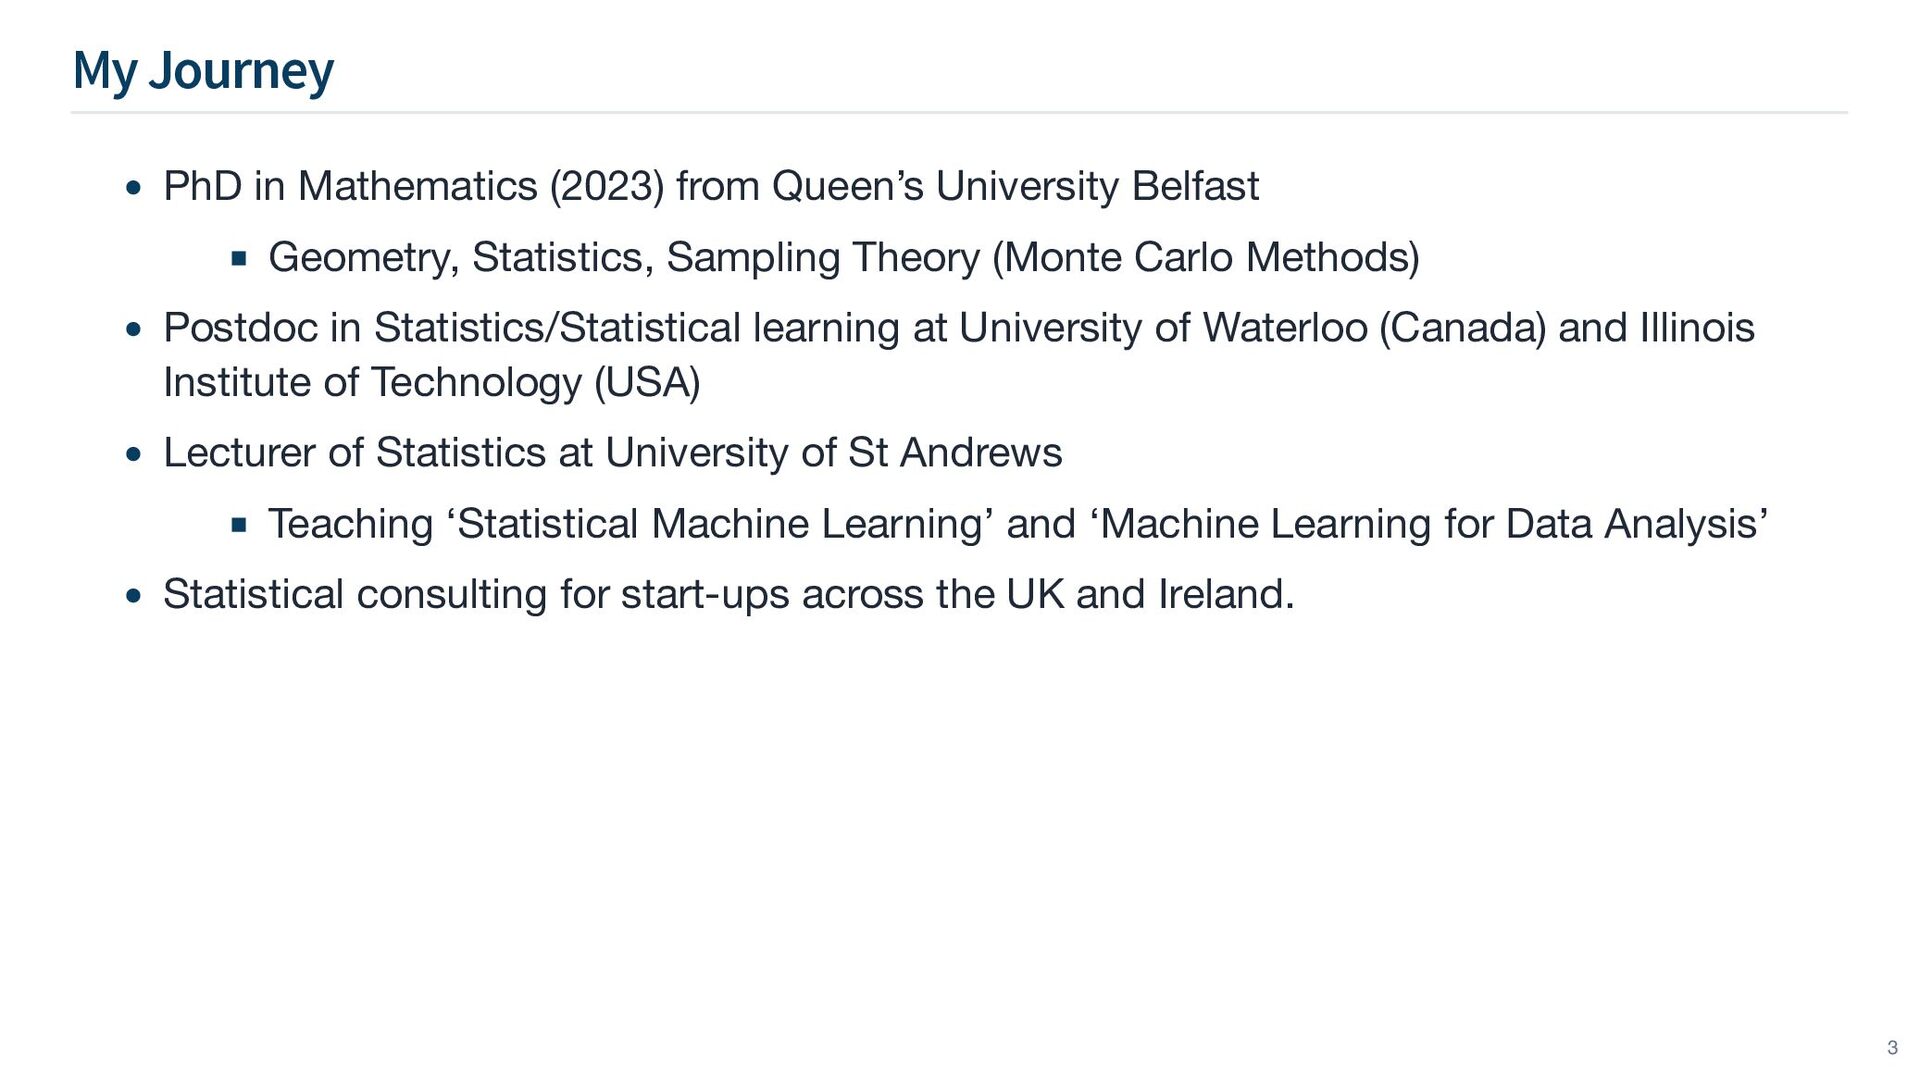Click the round bullet before "Postdoc in Statistics"

(134, 329)
